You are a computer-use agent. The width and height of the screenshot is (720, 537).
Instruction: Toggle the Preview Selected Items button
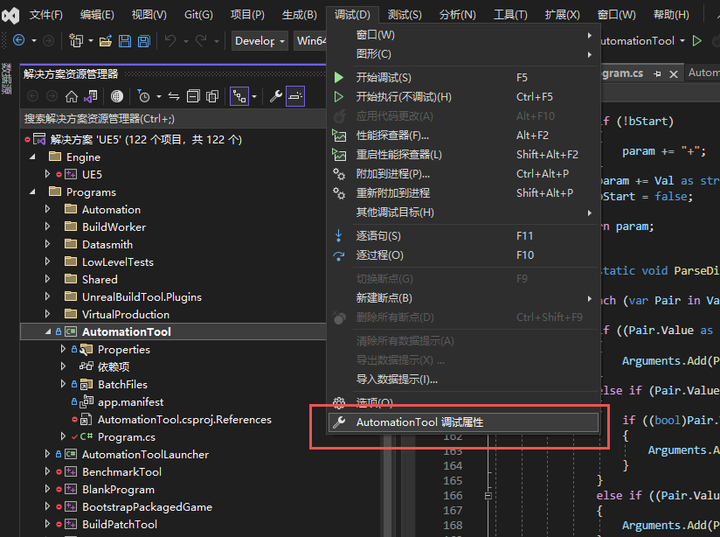295,96
